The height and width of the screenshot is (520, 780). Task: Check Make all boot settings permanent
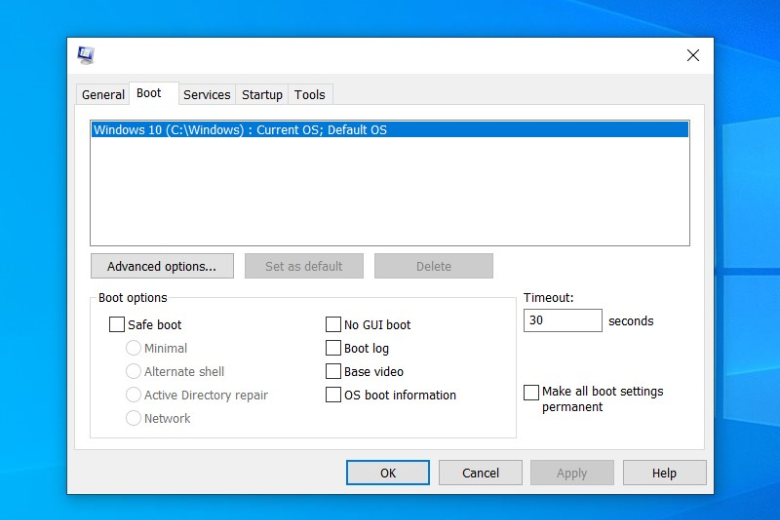[531, 392]
